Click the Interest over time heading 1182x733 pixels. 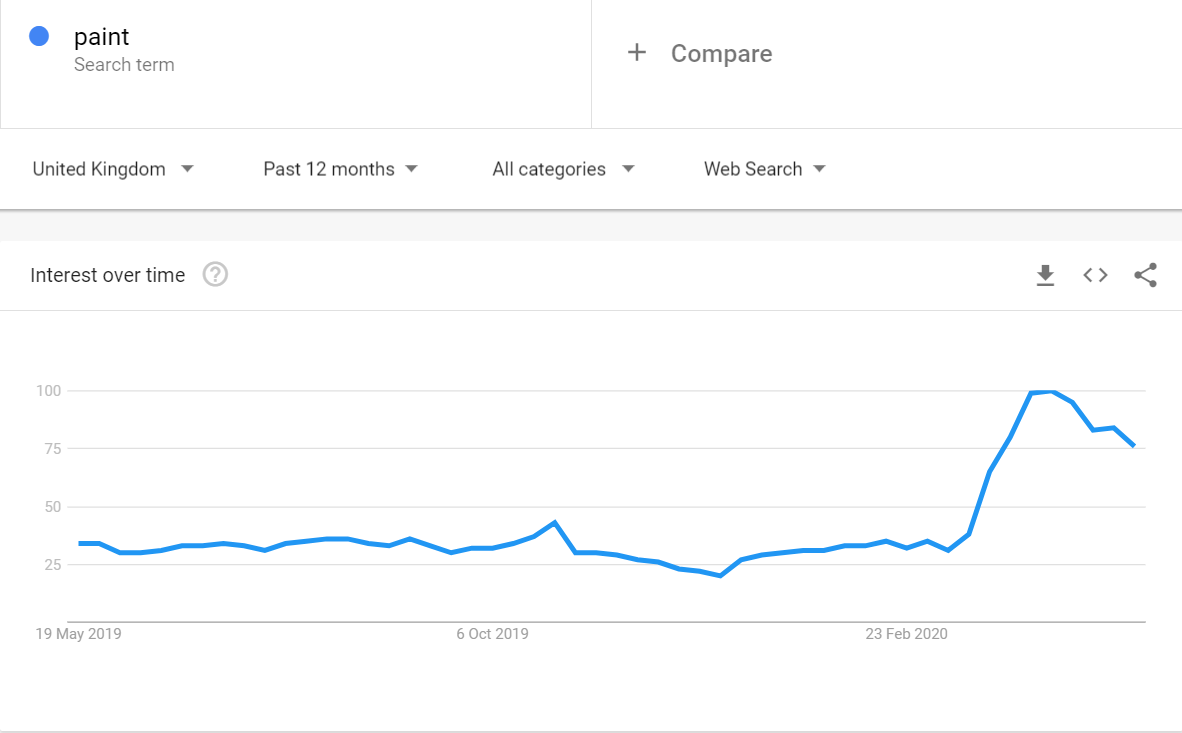pos(108,275)
